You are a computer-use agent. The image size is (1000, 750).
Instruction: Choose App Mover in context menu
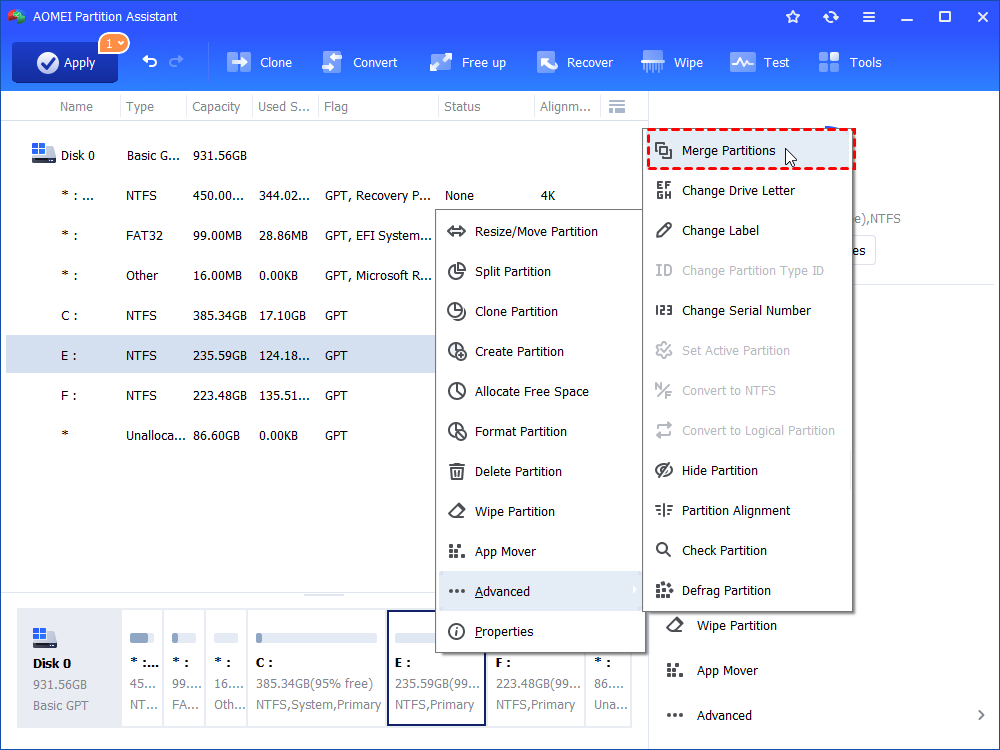[540, 552]
